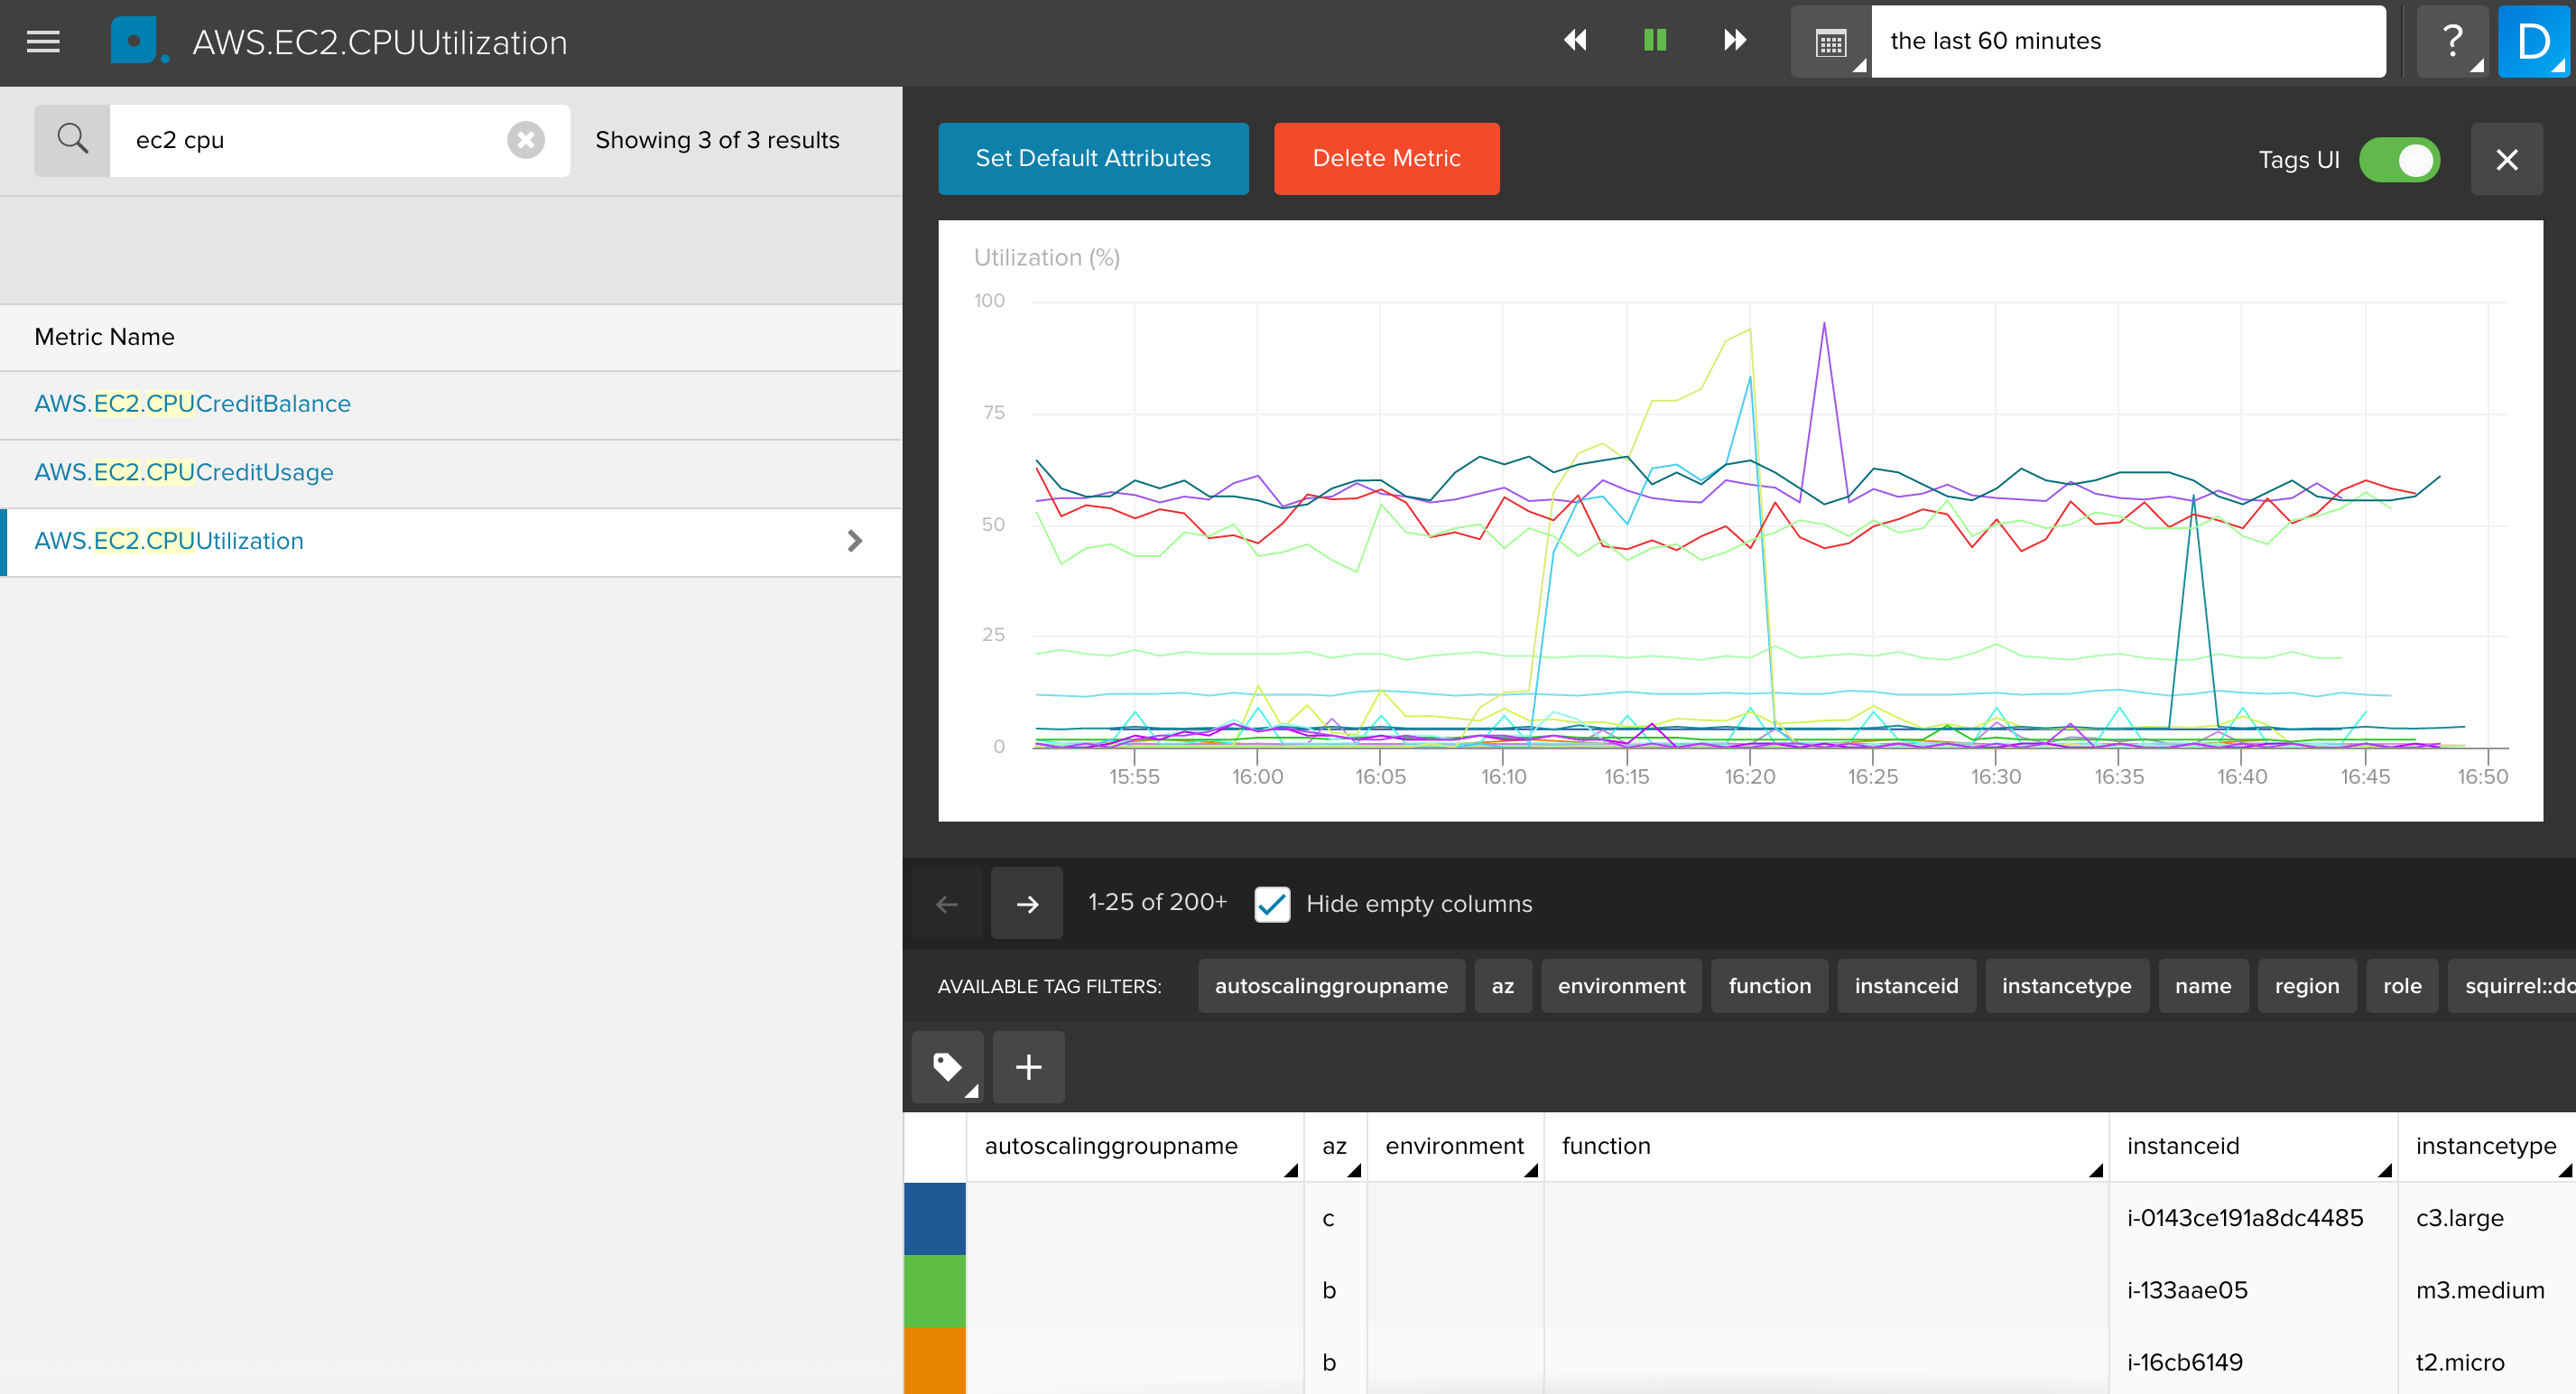This screenshot has height=1394, width=2576.
Task: Clear the ec2 cpu search text
Action: pos(526,140)
